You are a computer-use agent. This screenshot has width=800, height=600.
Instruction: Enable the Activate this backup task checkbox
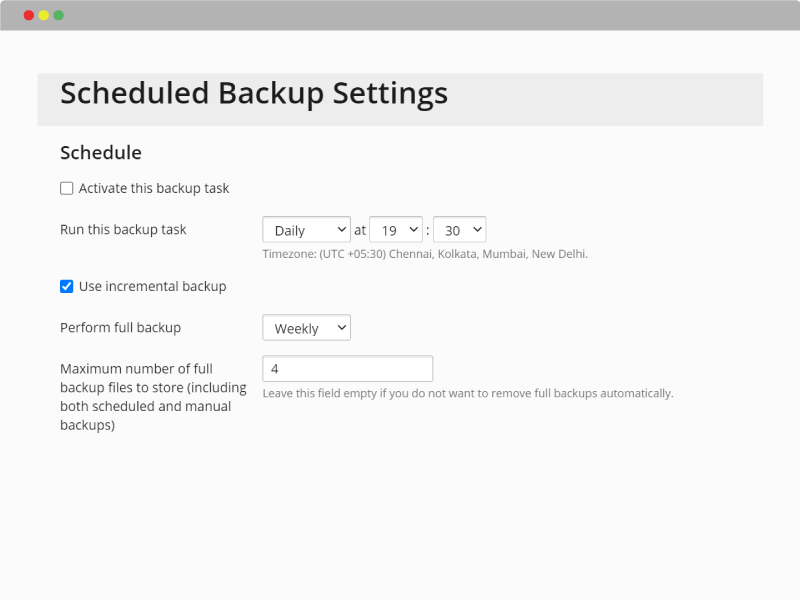[x=66, y=188]
